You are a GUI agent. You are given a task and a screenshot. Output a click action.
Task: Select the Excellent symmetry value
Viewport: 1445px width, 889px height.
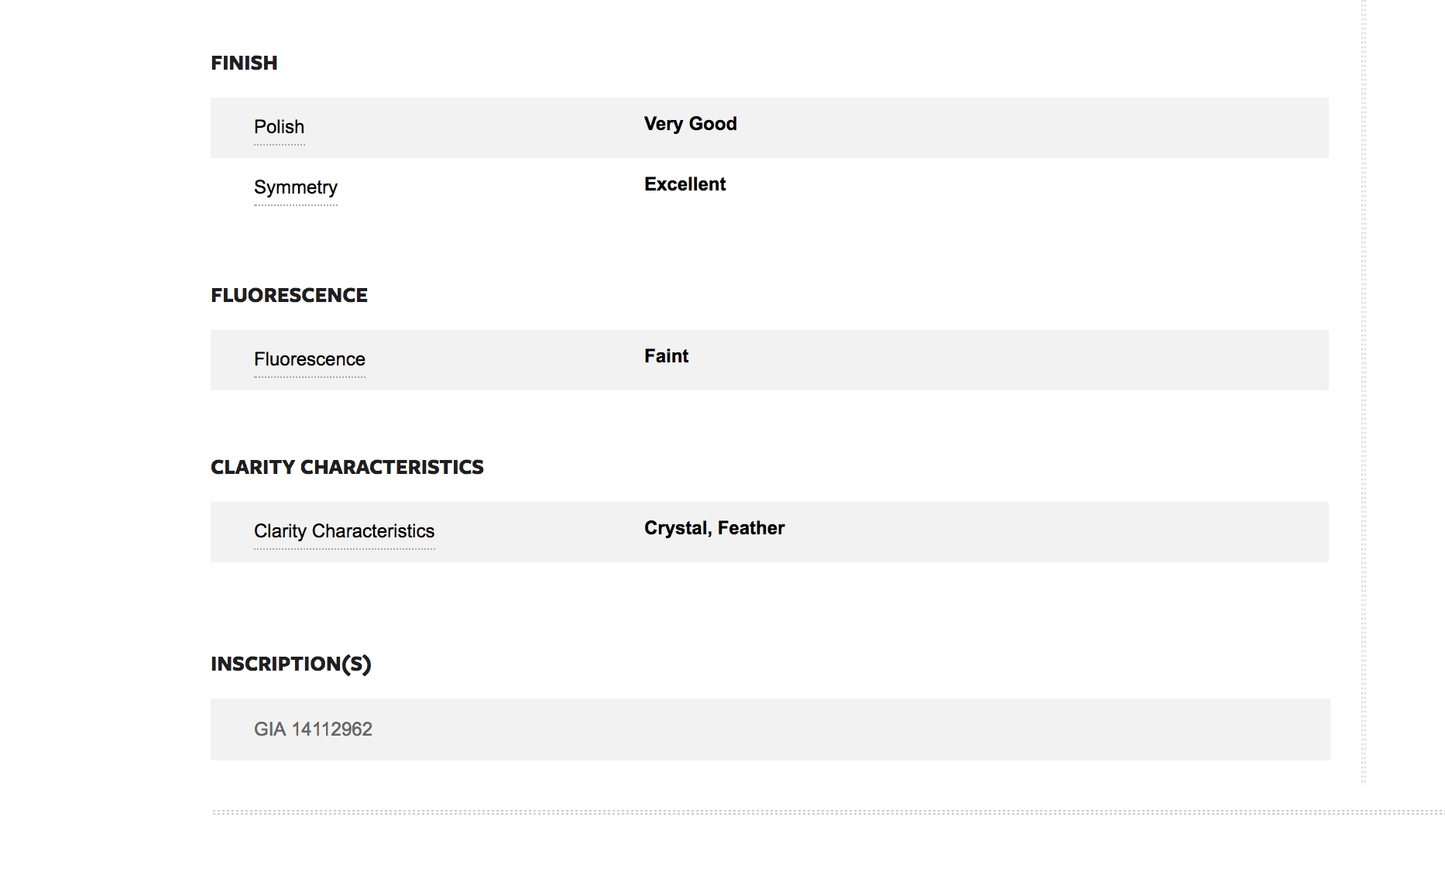(685, 184)
